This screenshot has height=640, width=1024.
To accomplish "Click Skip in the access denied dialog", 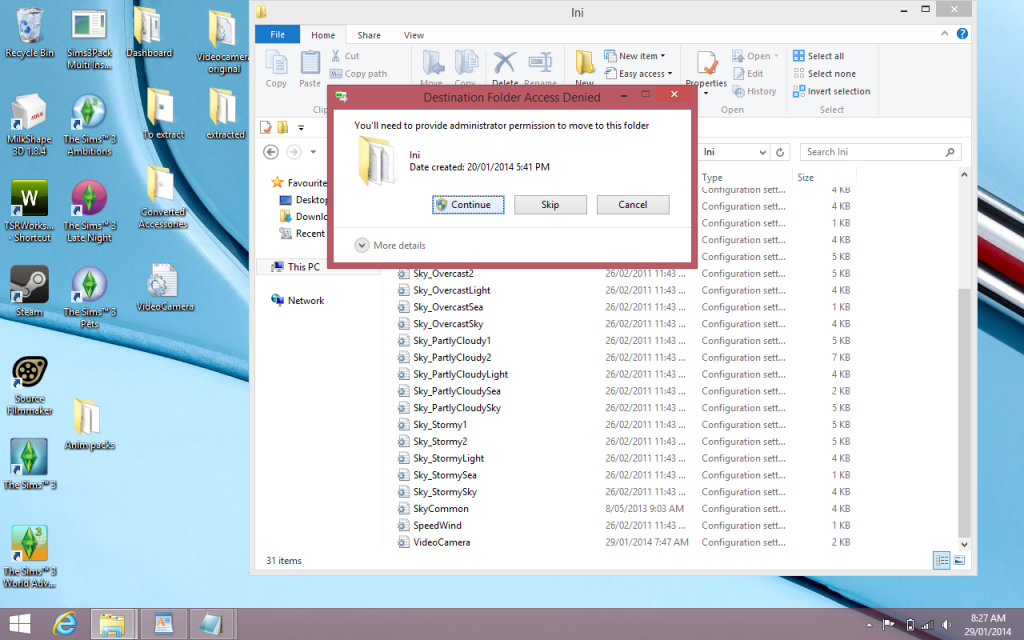I will tap(550, 204).
